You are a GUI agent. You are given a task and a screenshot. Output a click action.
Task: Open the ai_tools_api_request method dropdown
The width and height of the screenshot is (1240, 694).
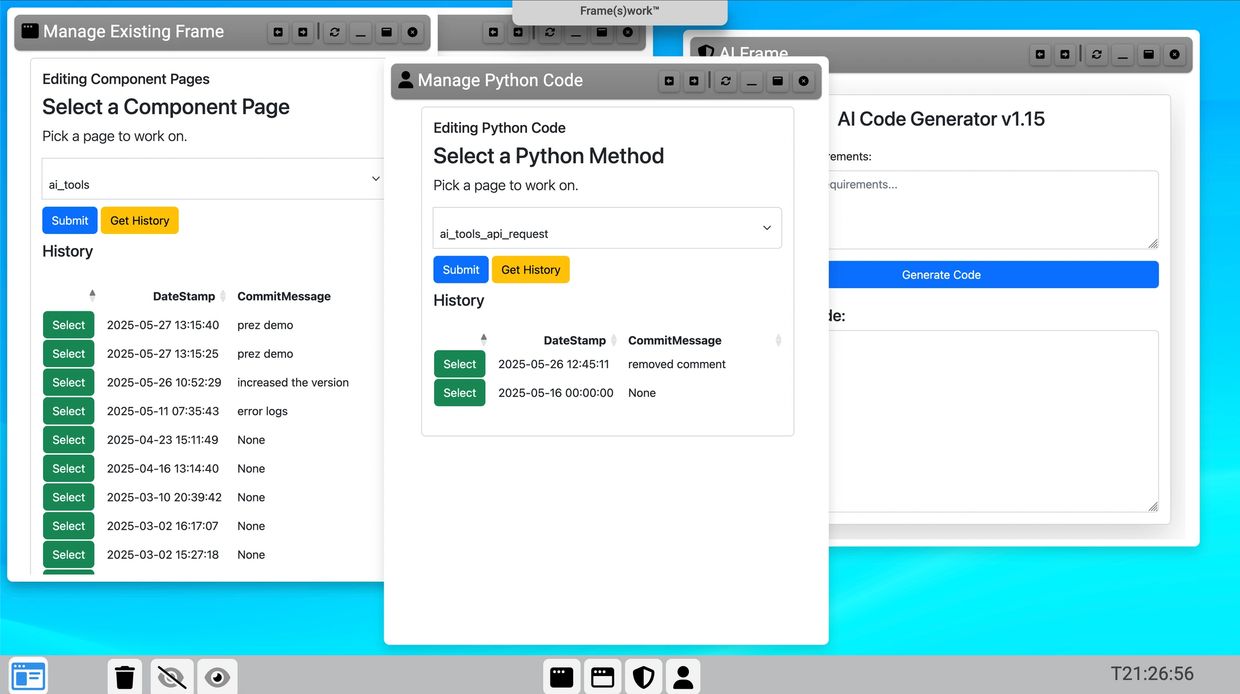(607, 229)
